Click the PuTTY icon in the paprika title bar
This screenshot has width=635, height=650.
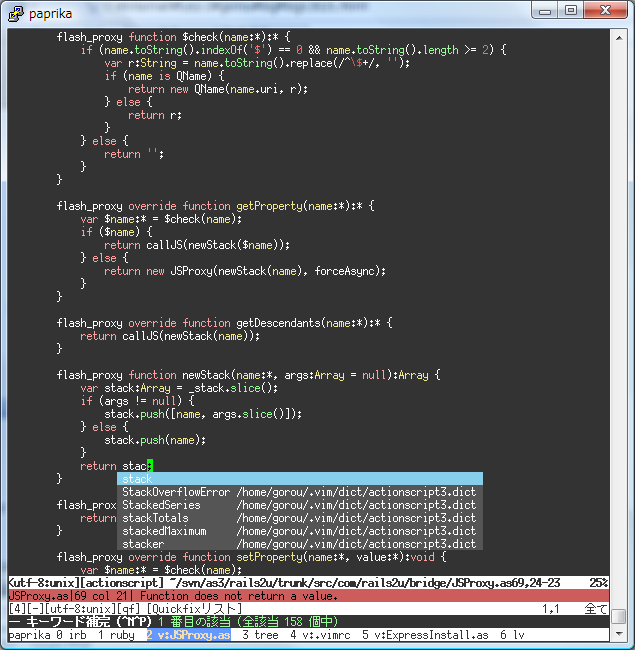(x=16, y=14)
